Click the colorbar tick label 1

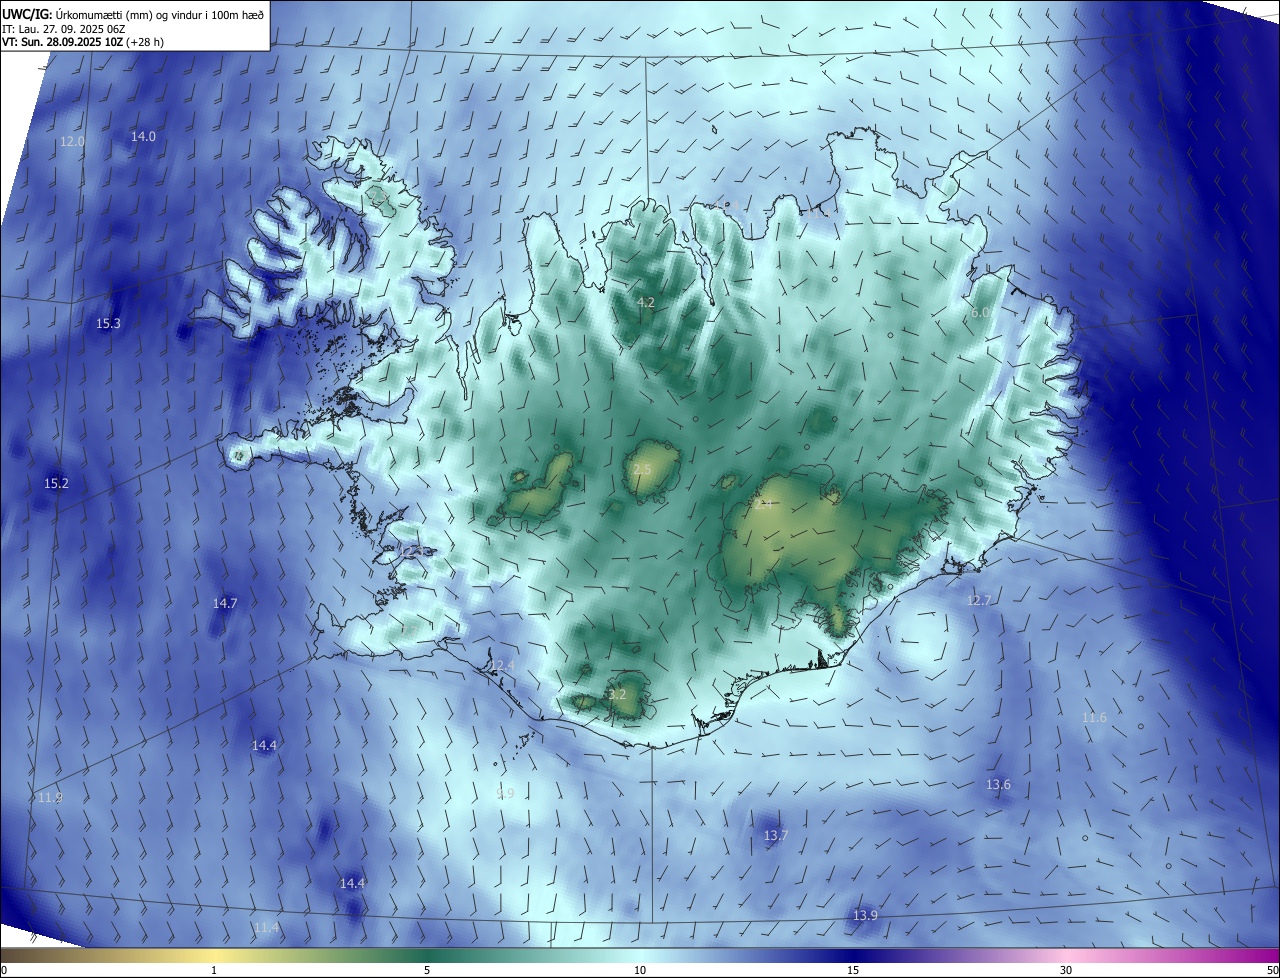[214, 970]
